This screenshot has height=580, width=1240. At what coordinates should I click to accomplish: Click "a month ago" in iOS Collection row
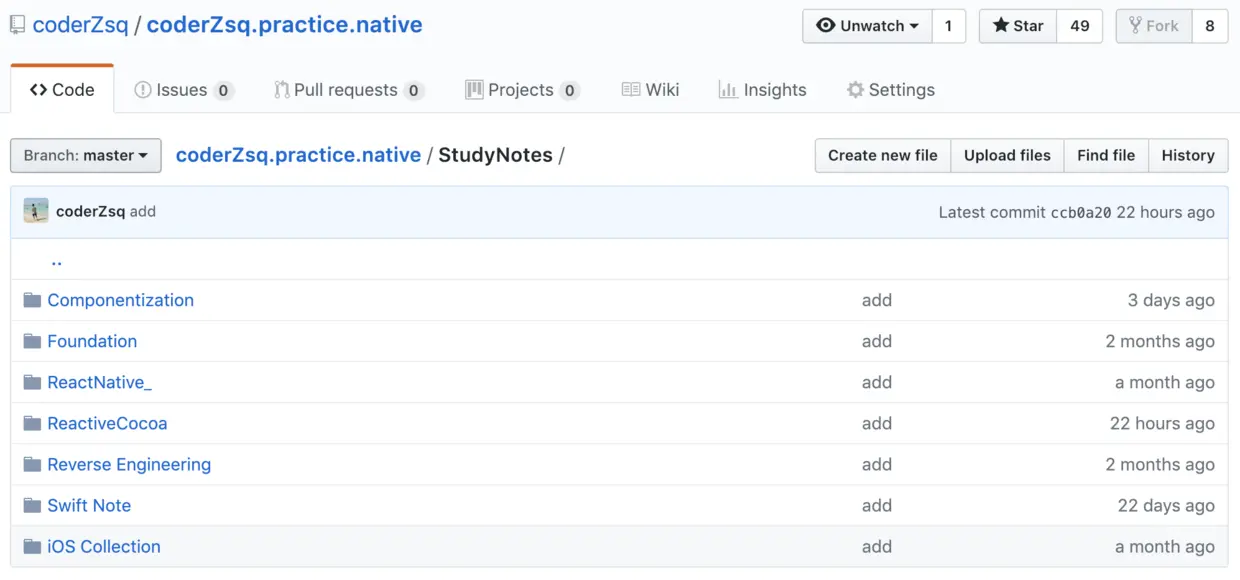[x=1165, y=546]
